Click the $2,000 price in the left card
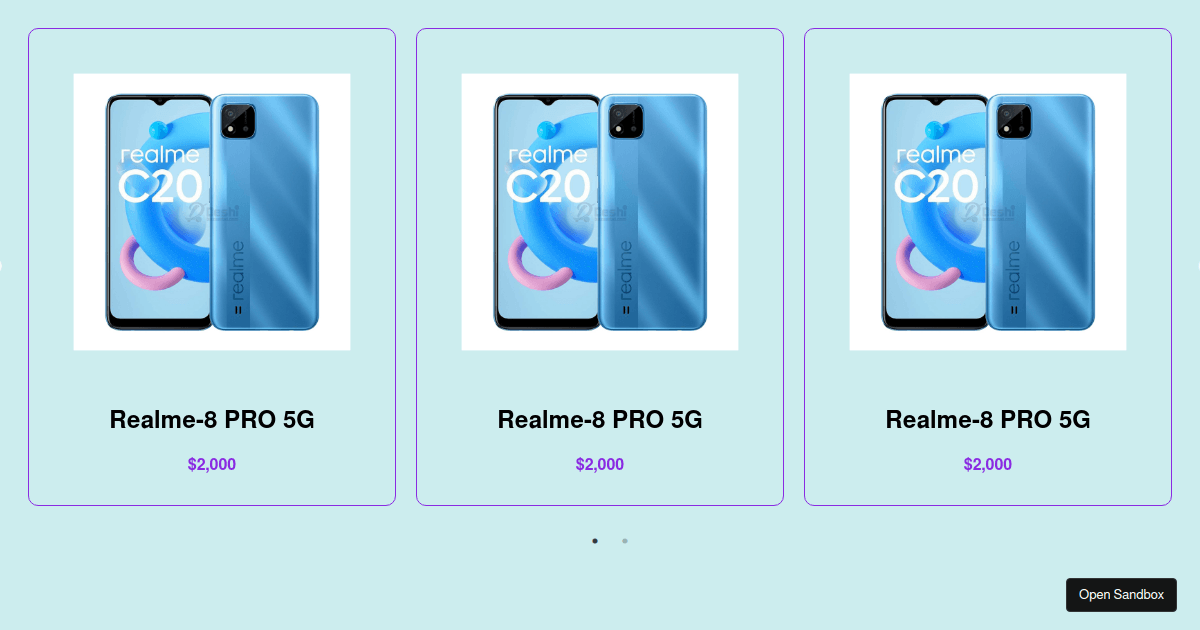The image size is (1200, 630). 212,464
